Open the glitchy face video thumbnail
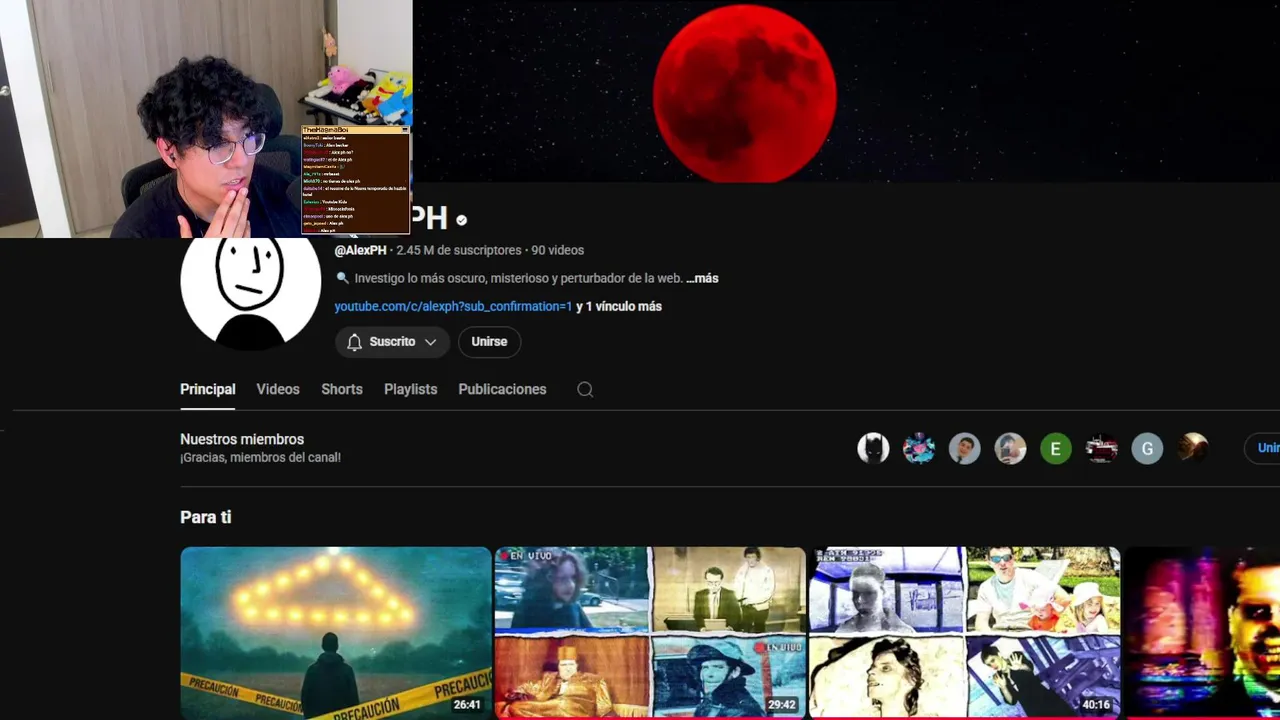Screen dimensions: 1280x720 tap(1203, 633)
